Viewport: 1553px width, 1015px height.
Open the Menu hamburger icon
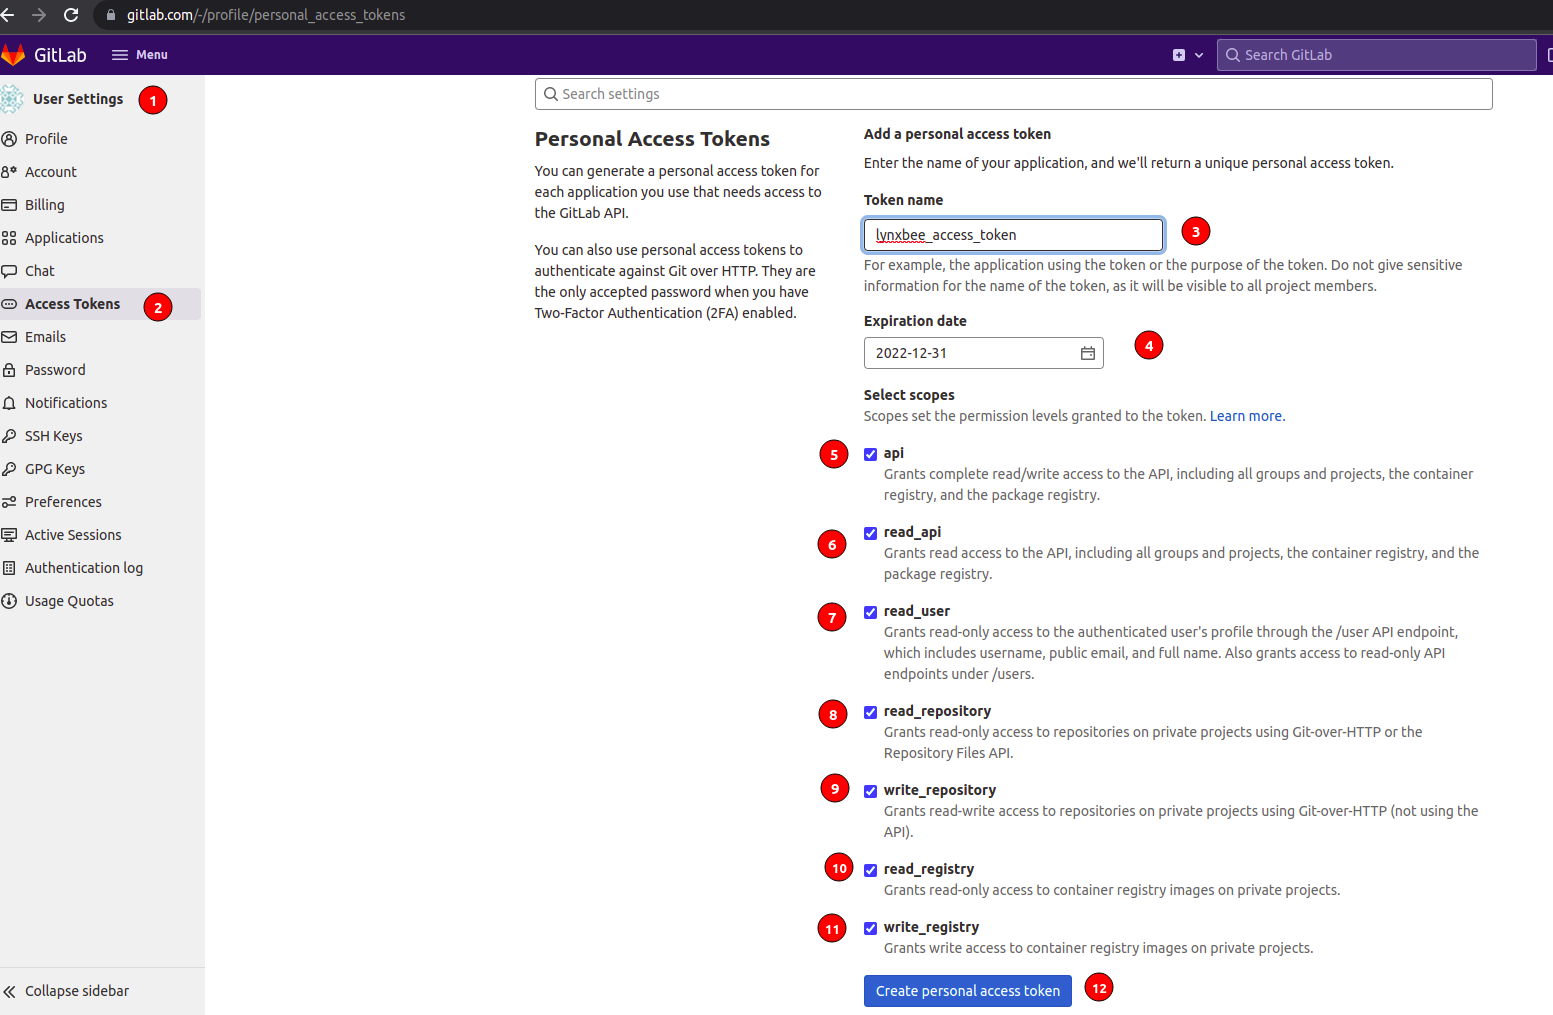120,55
